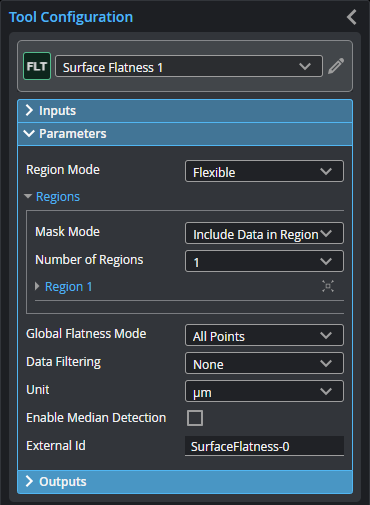Open the Surface Flatness 1 tool dropdown
370x505 pixels.
coord(189,66)
